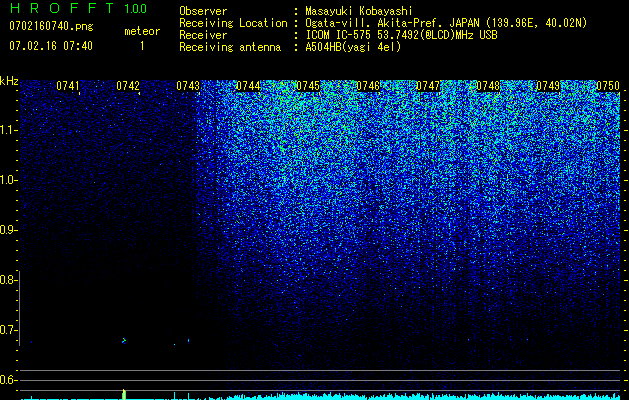Screen dimensions: 629x400
Task: Click the meteor echo below 0742
Action: coord(124,341)
